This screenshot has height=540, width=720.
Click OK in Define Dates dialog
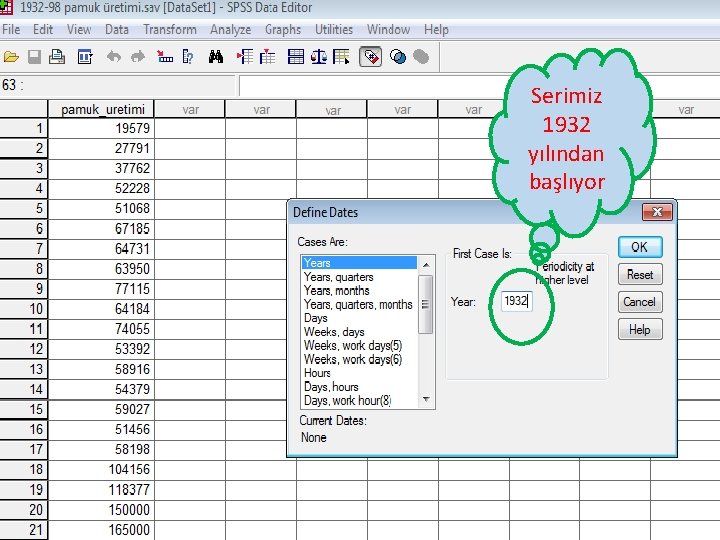640,247
